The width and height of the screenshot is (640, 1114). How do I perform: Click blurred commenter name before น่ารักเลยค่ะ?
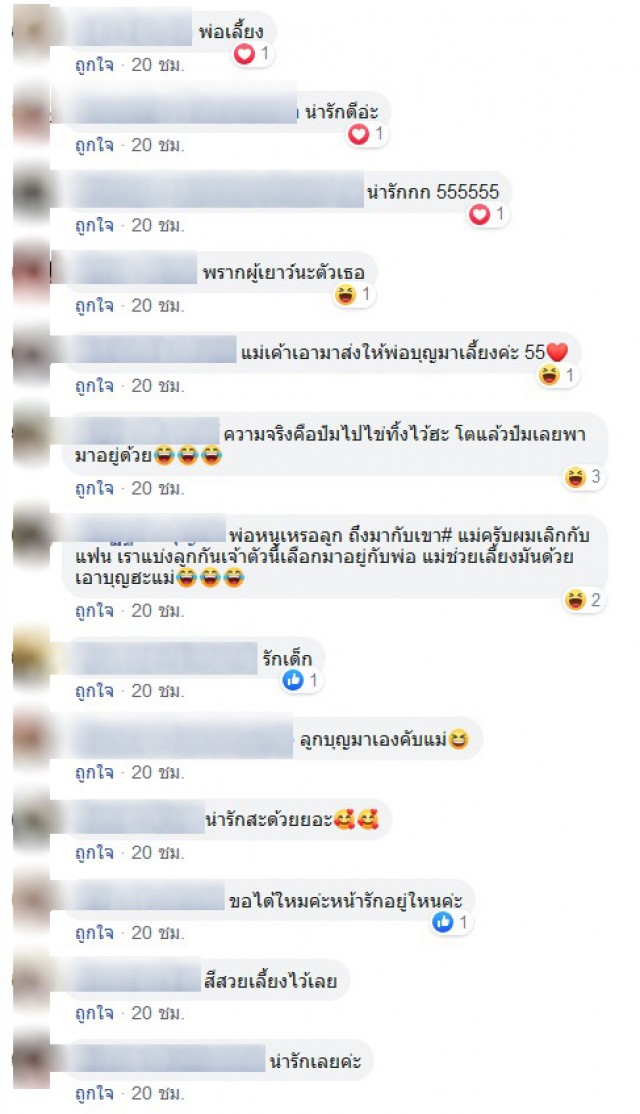point(167,1061)
